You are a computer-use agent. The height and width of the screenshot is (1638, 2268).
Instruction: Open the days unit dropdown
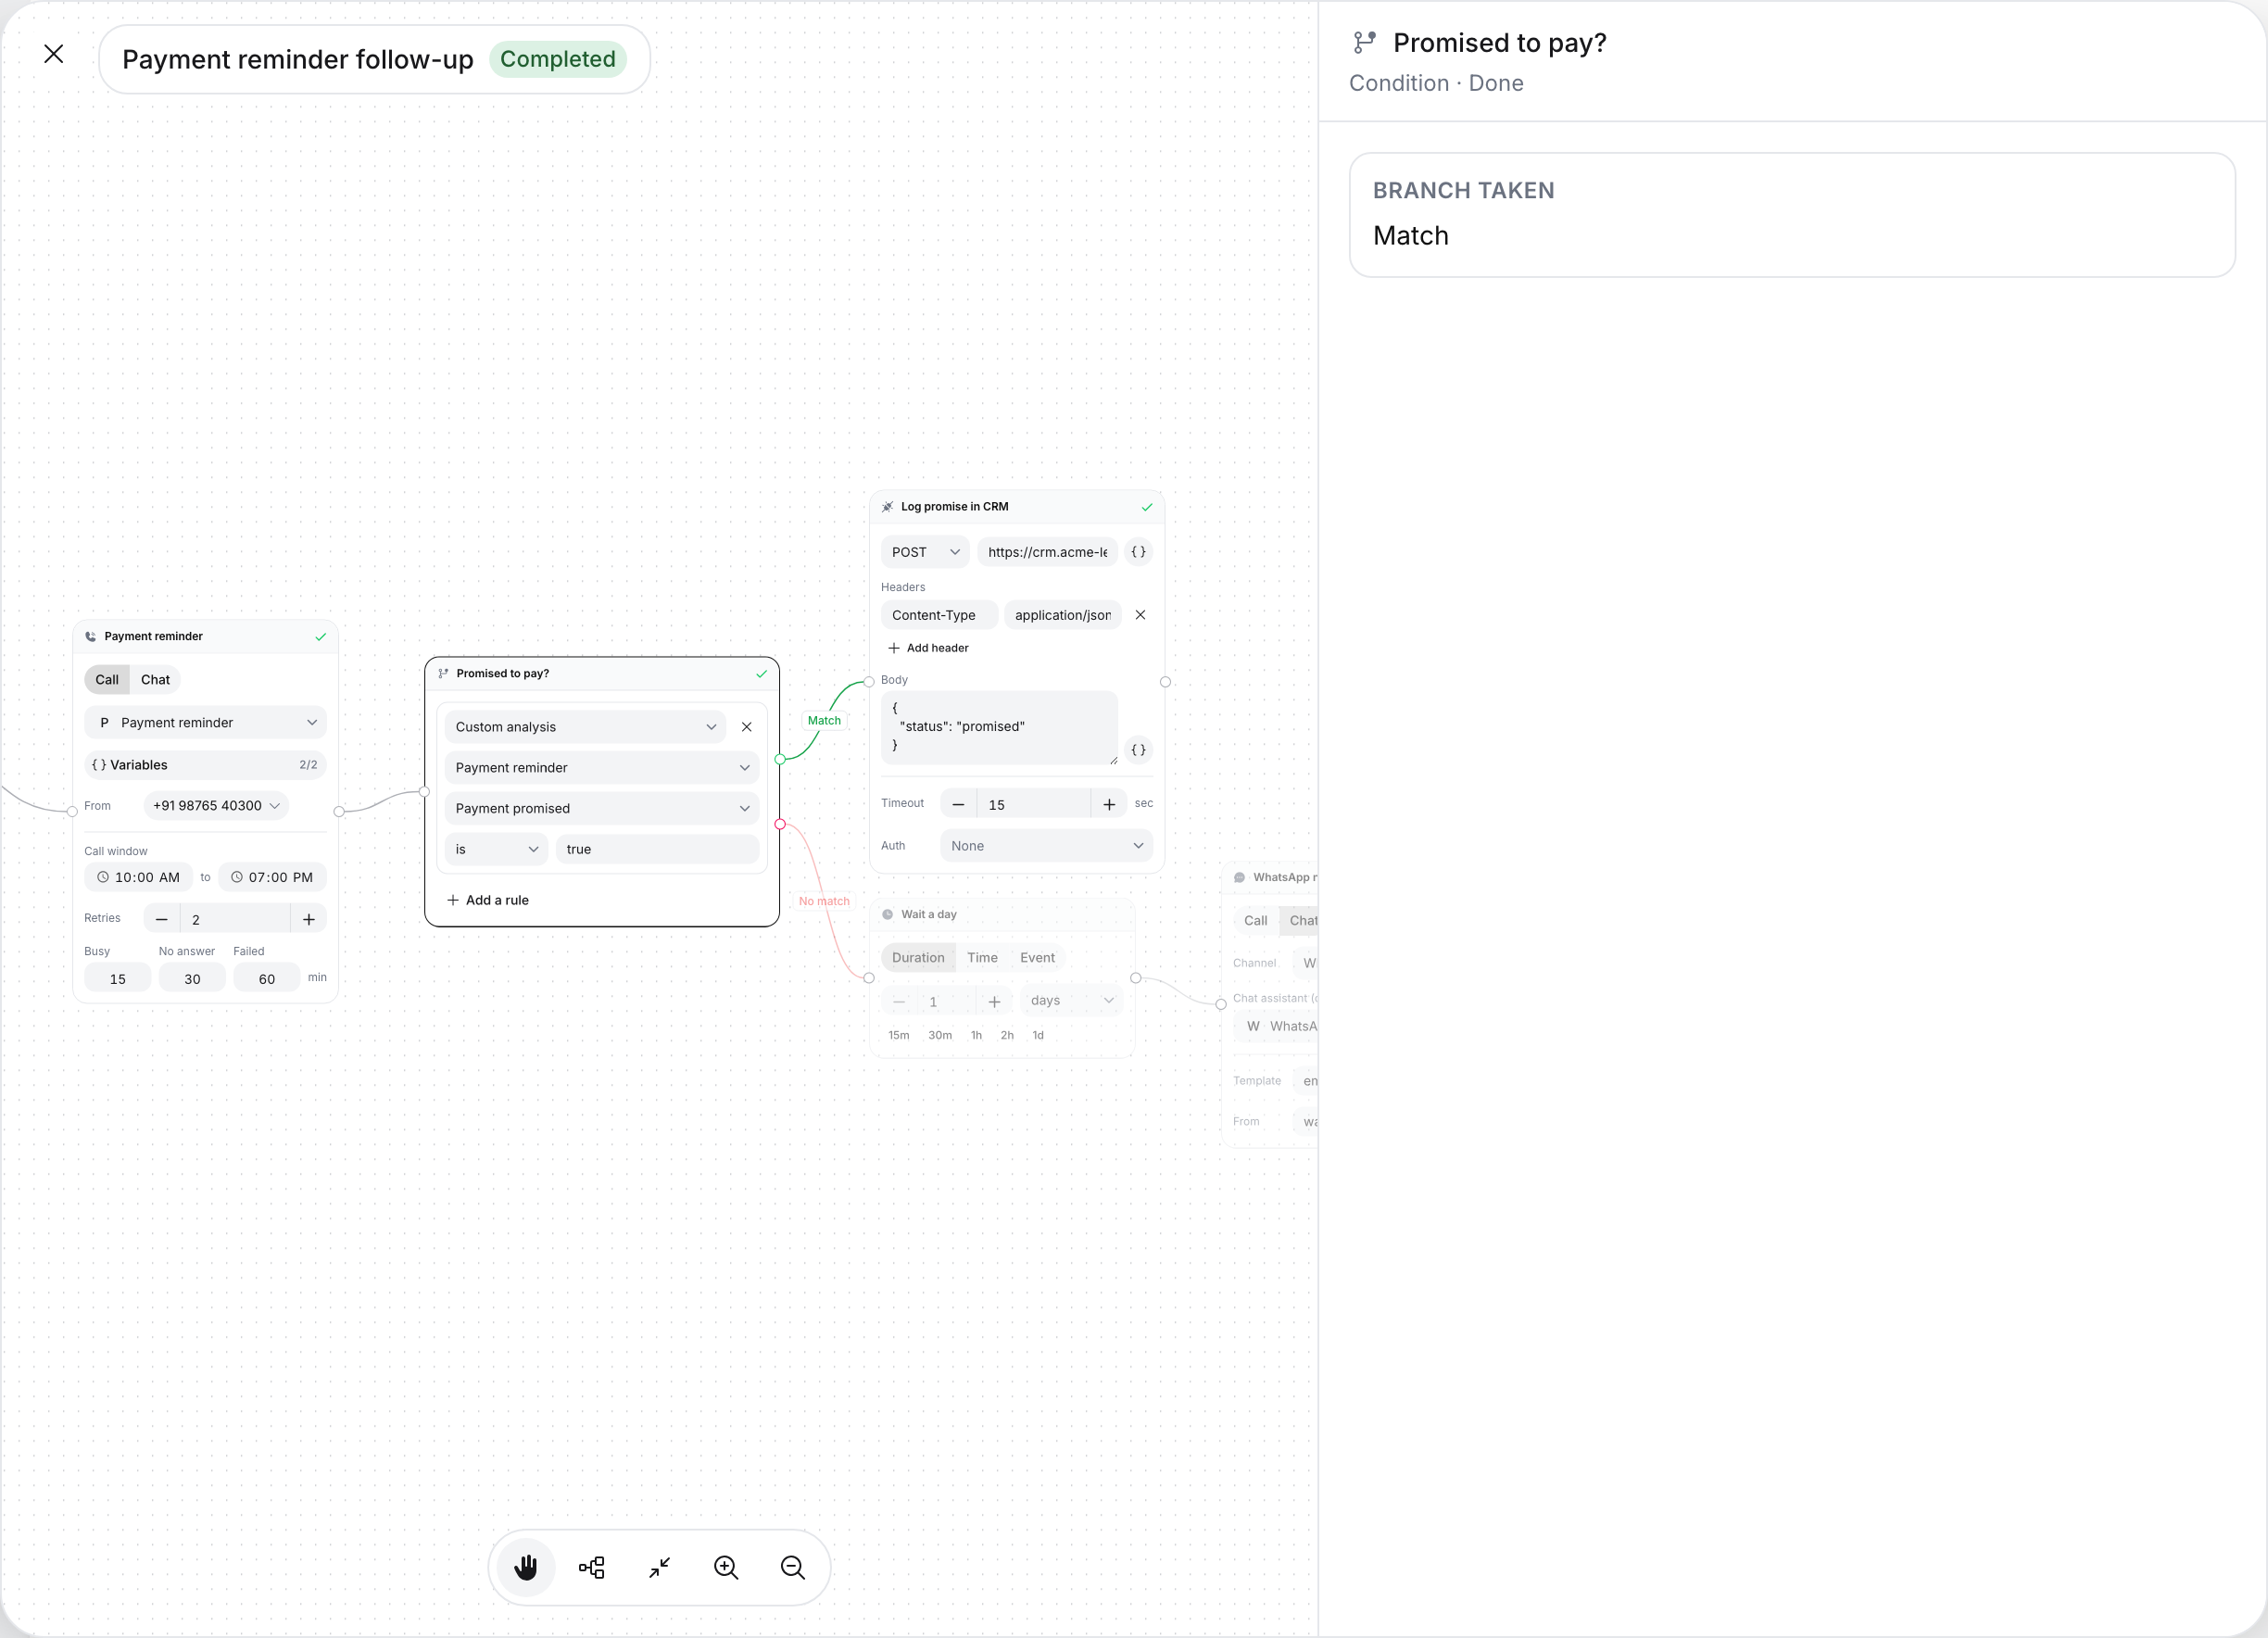coord(1071,1001)
